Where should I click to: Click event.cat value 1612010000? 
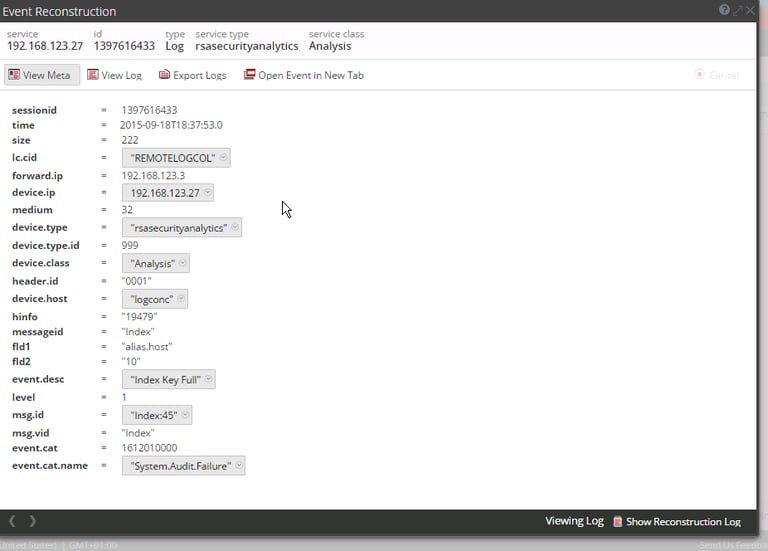(149, 448)
